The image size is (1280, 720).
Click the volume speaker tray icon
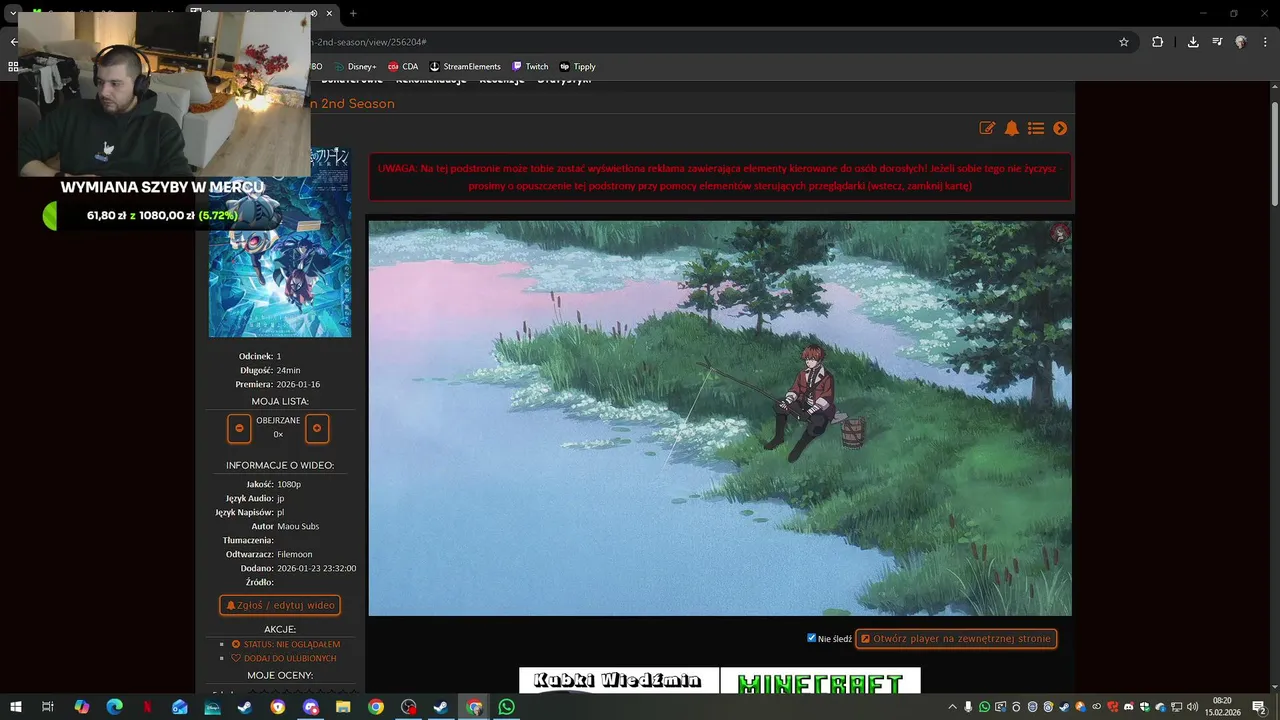point(1192,707)
